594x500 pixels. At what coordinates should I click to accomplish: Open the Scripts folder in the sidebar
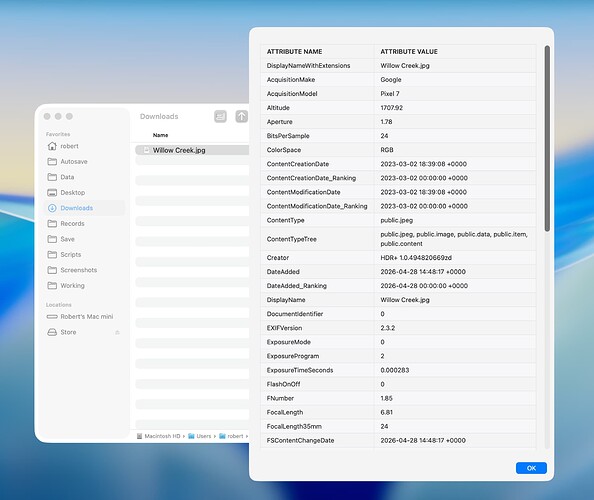[x=71, y=255]
